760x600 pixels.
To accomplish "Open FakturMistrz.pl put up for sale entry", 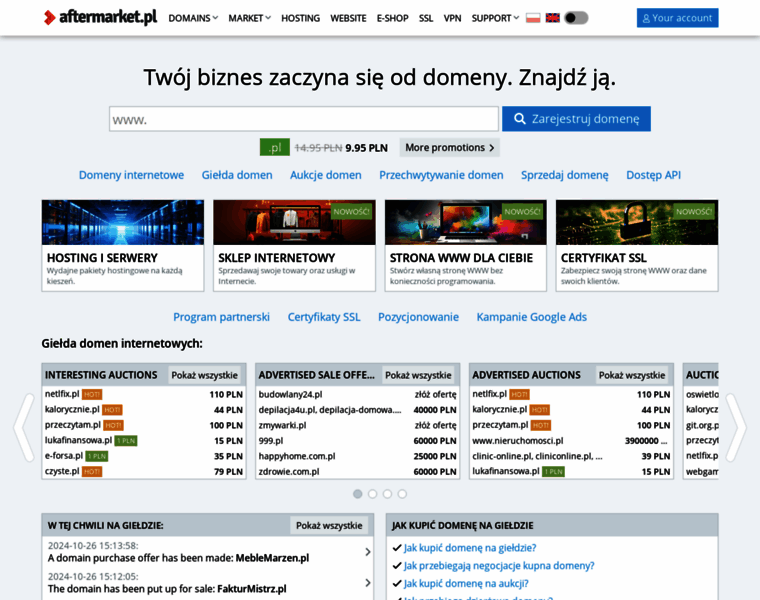I will tap(208, 583).
